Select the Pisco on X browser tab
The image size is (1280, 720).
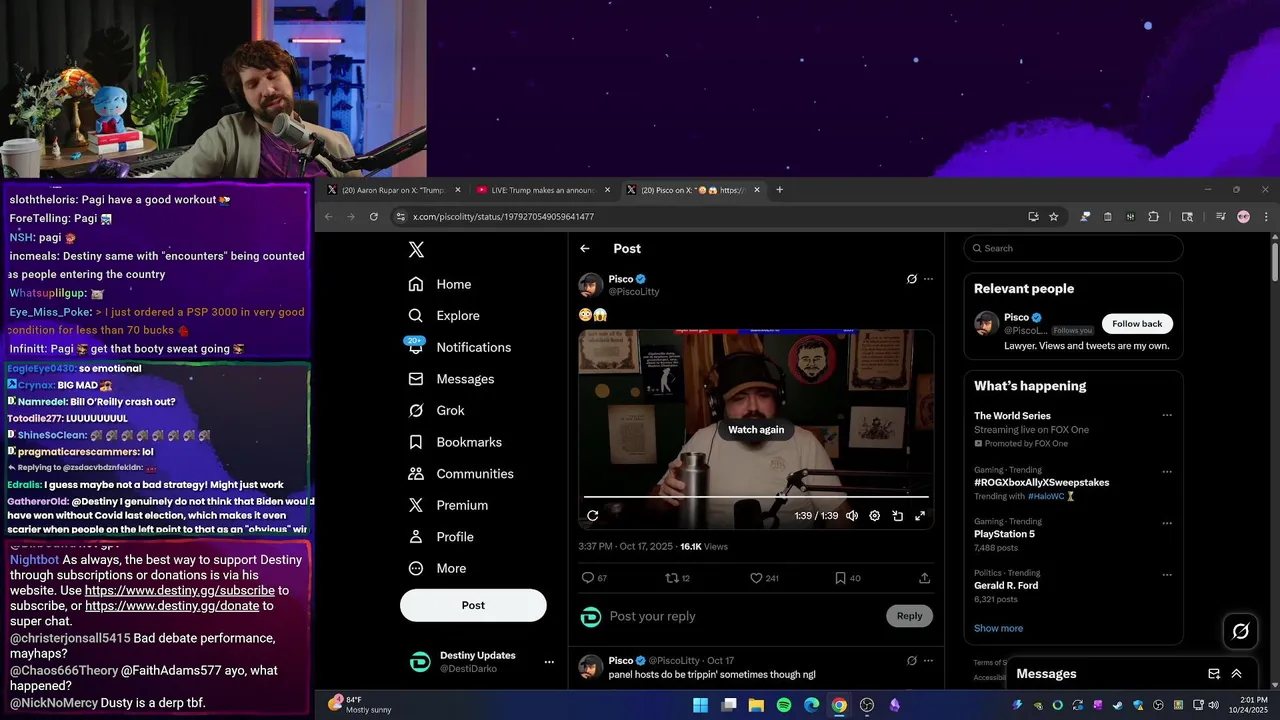pos(693,190)
